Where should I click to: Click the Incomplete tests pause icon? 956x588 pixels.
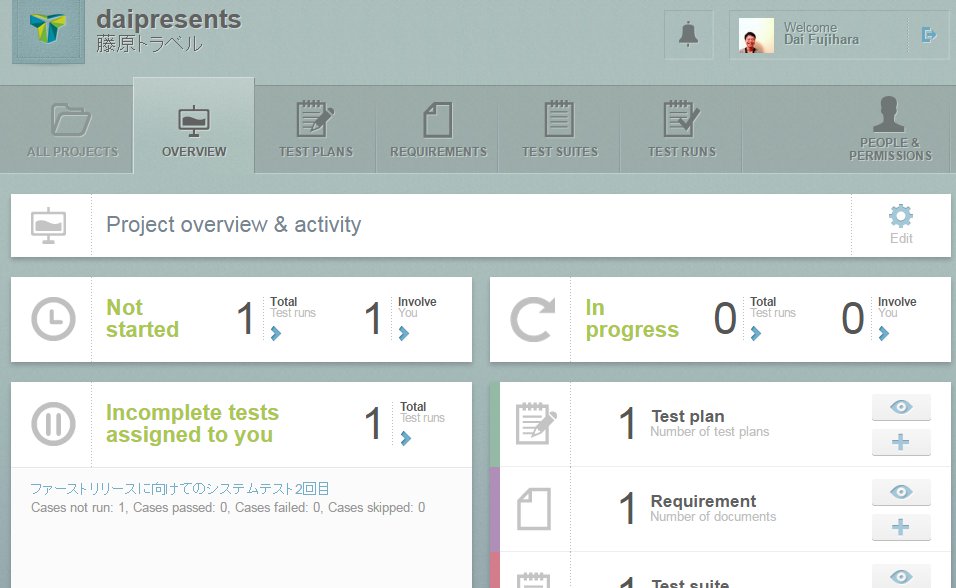[x=52, y=425]
